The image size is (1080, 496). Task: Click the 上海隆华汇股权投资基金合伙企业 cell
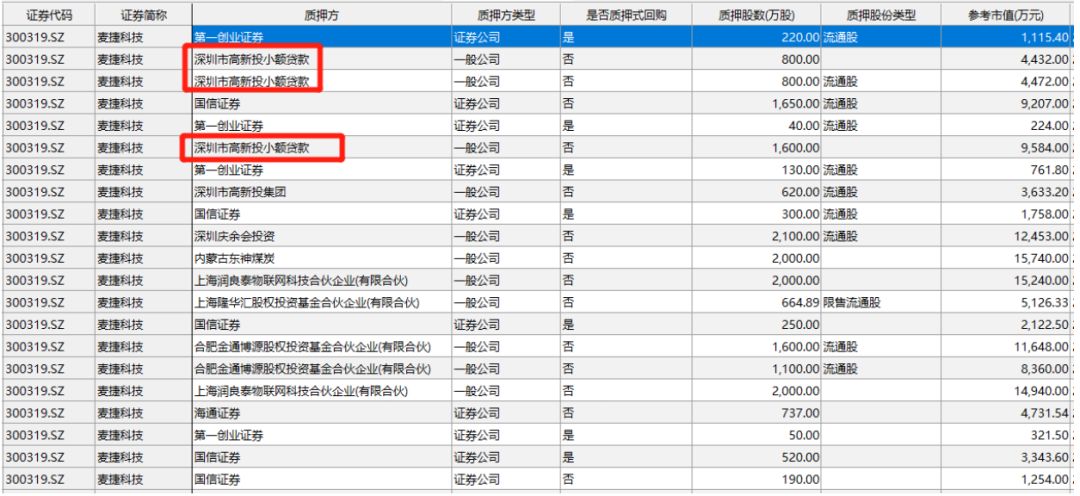point(305,302)
